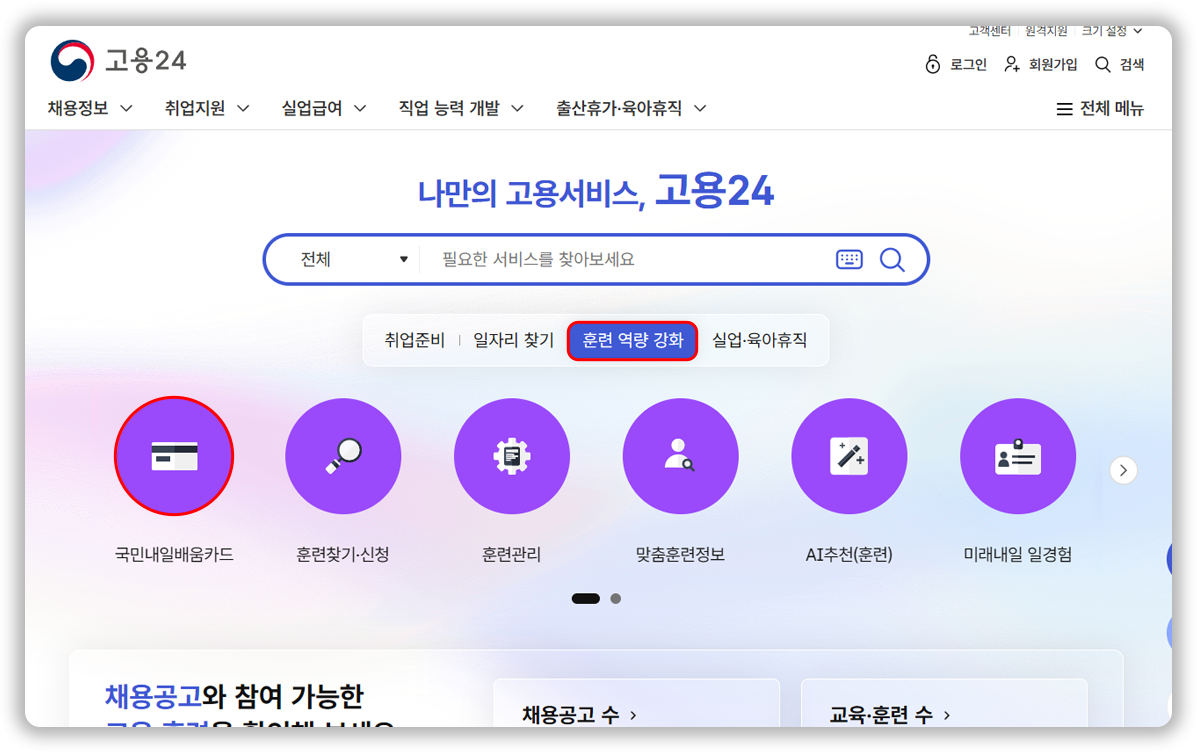Open the 맞춤훈련정보 person search icon

click(680, 456)
